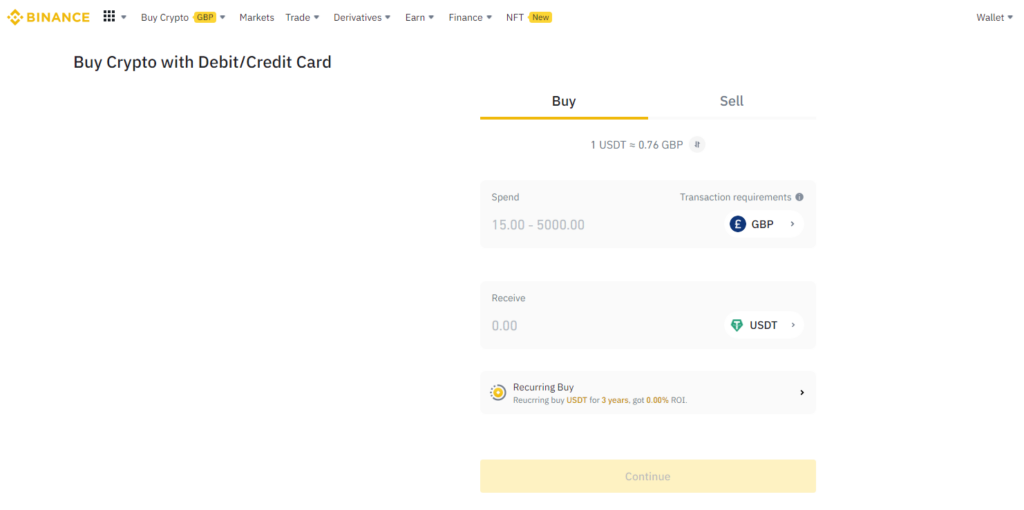Image resolution: width=1024 pixels, height=510 pixels.
Task: Expand the Recurring Buy arrow
Action: click(802, 393)
